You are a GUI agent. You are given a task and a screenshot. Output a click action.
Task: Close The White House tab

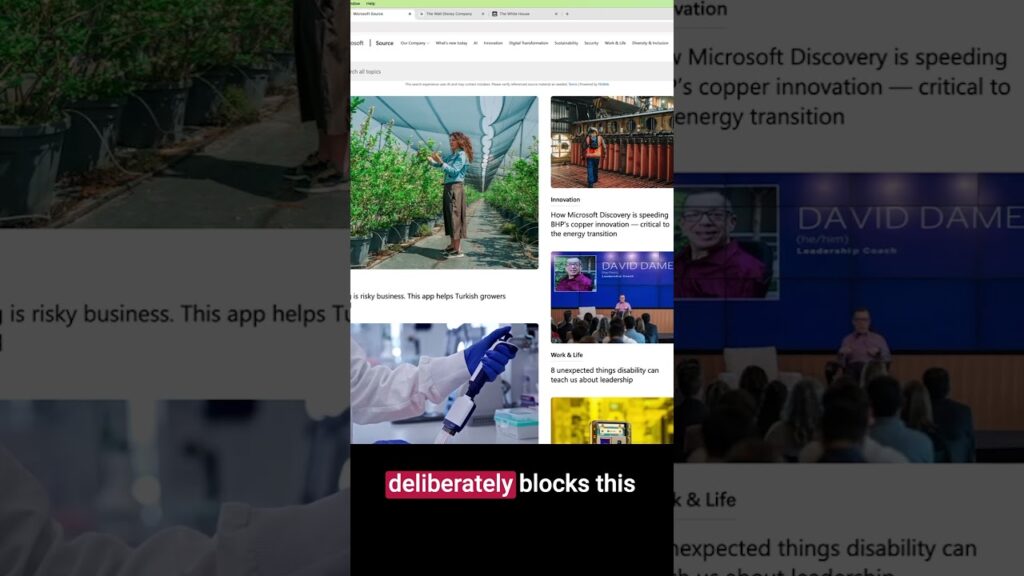pos(556,14)
